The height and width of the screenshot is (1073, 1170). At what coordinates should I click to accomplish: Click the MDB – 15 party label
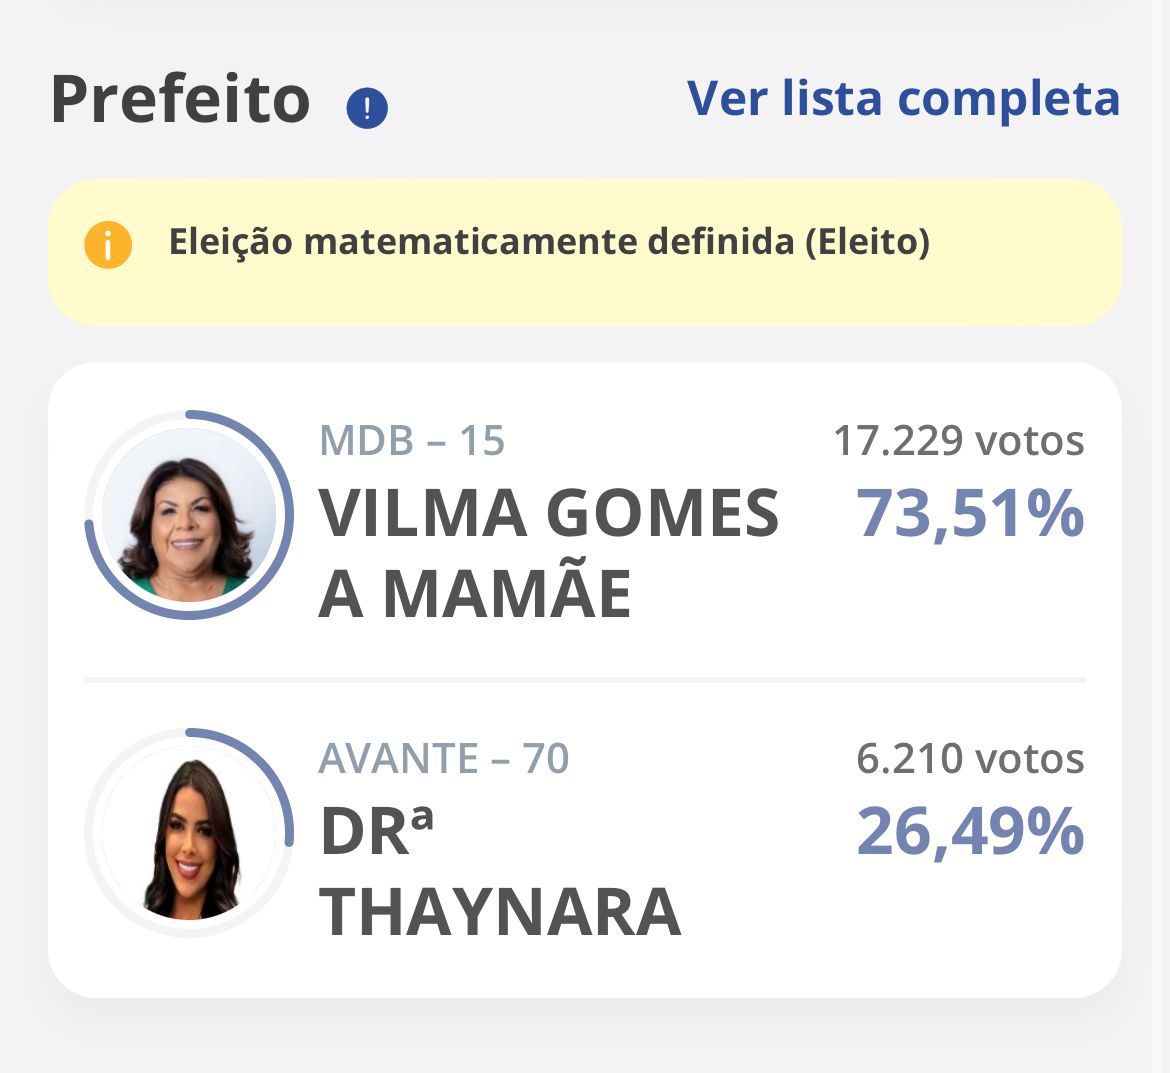412,441
